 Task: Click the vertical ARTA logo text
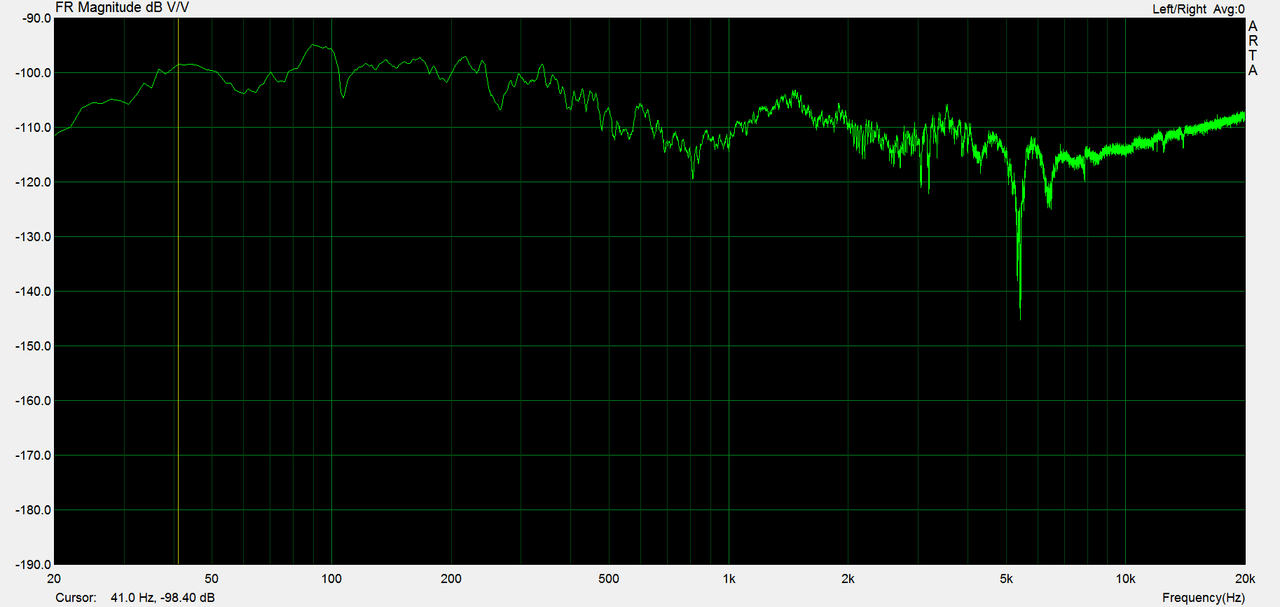(1253, 48)
